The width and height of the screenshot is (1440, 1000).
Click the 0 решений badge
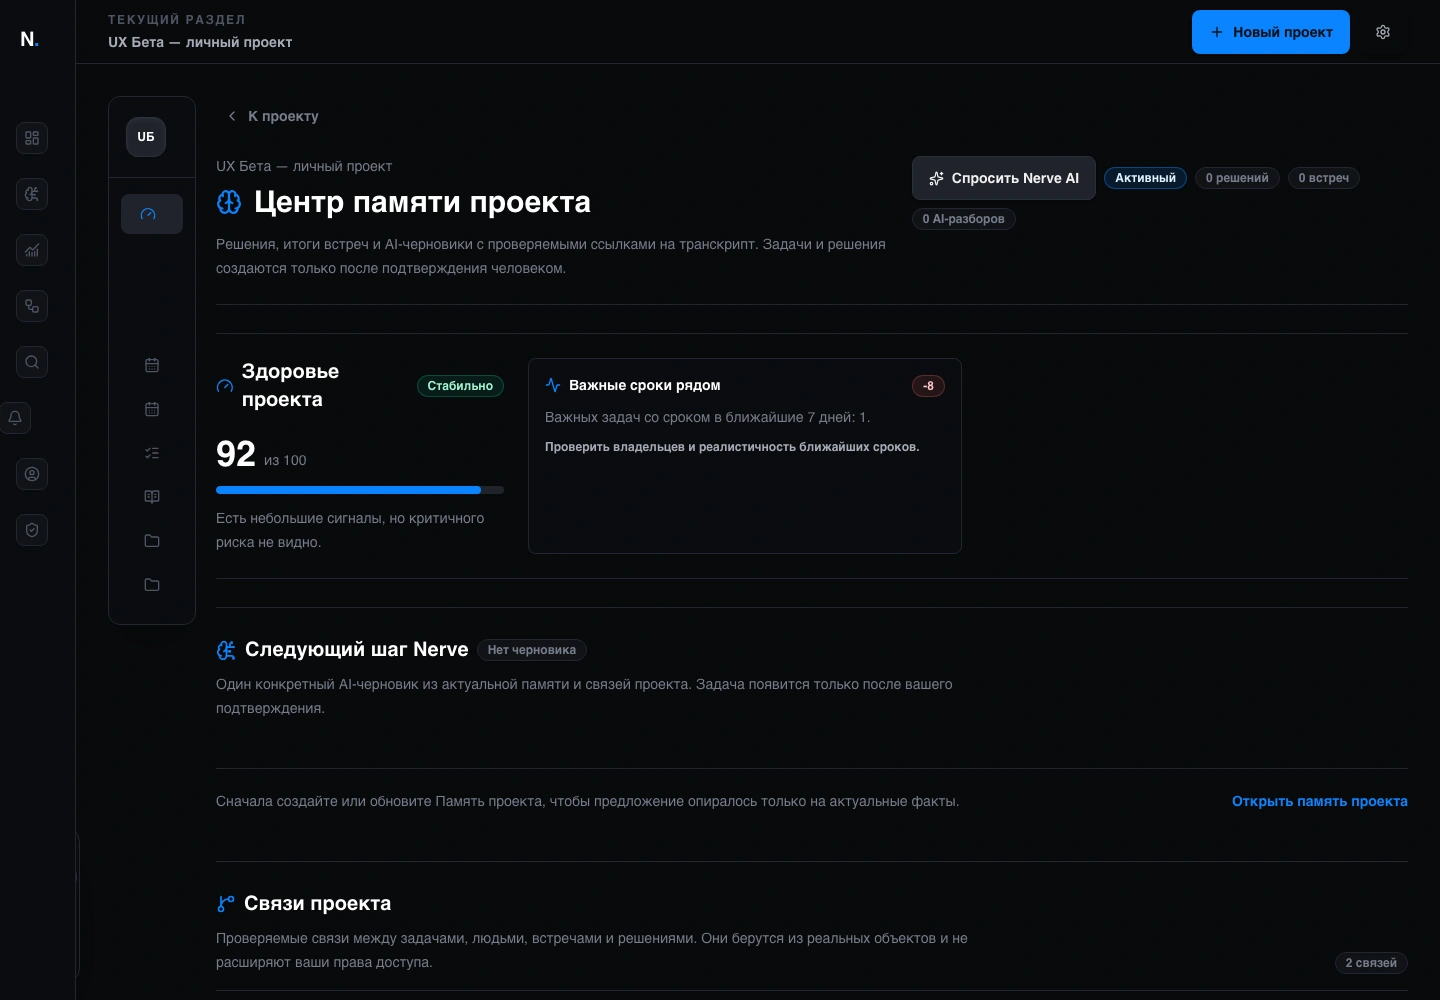pos(1237,178)
